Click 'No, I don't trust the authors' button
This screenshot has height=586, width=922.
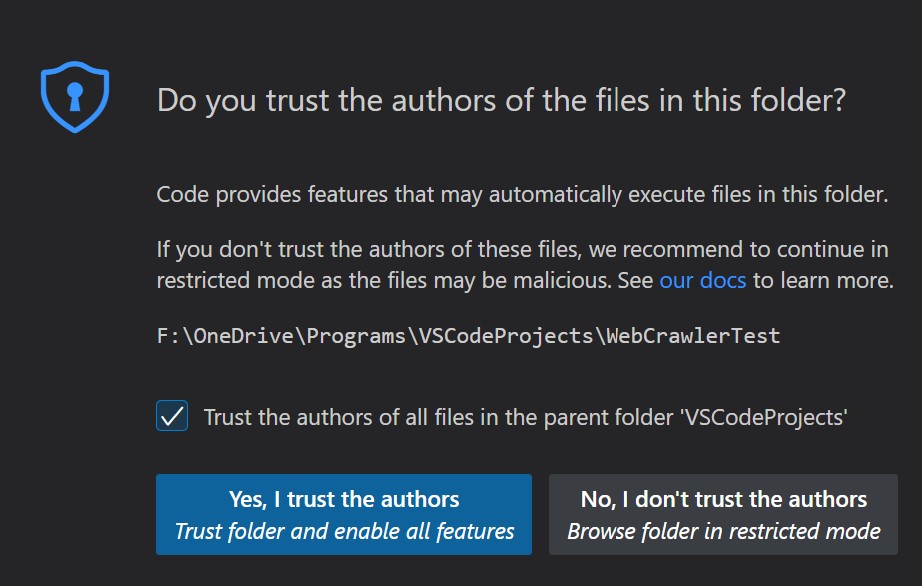[723, 514]
